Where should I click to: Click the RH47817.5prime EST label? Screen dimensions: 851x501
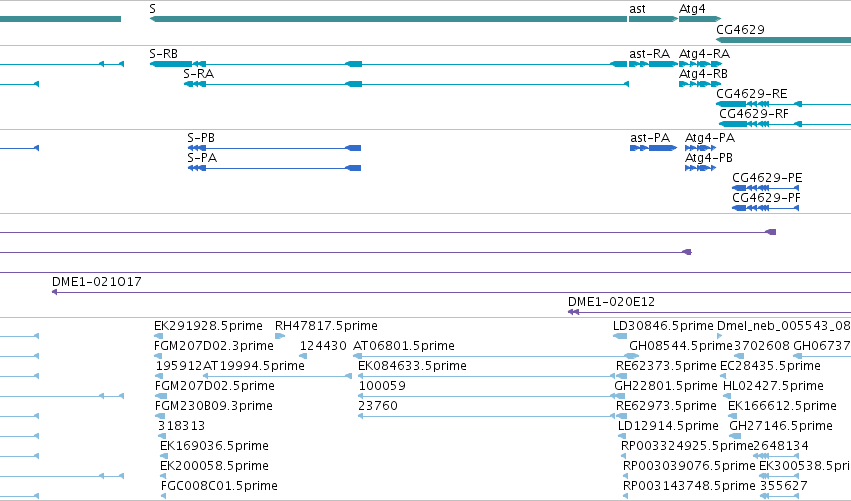click(326, 326)
